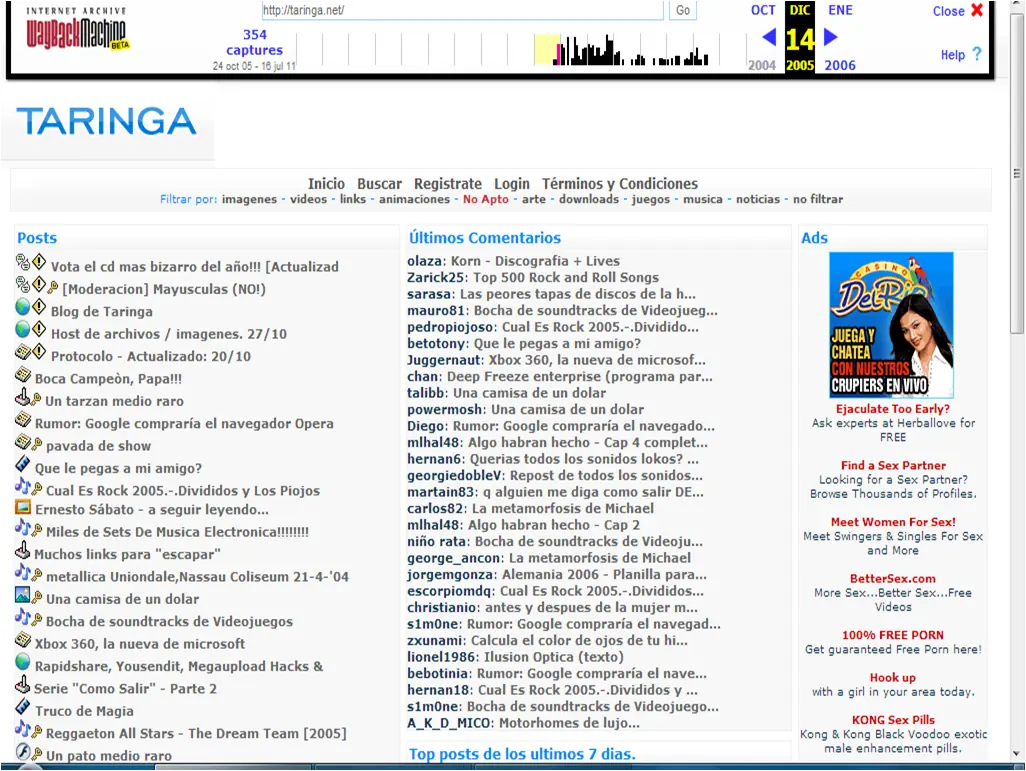Click the BetterSex.com ad link
This screenshot has height=771, width=1026.
pyautogui.click(x=893, y=579)
